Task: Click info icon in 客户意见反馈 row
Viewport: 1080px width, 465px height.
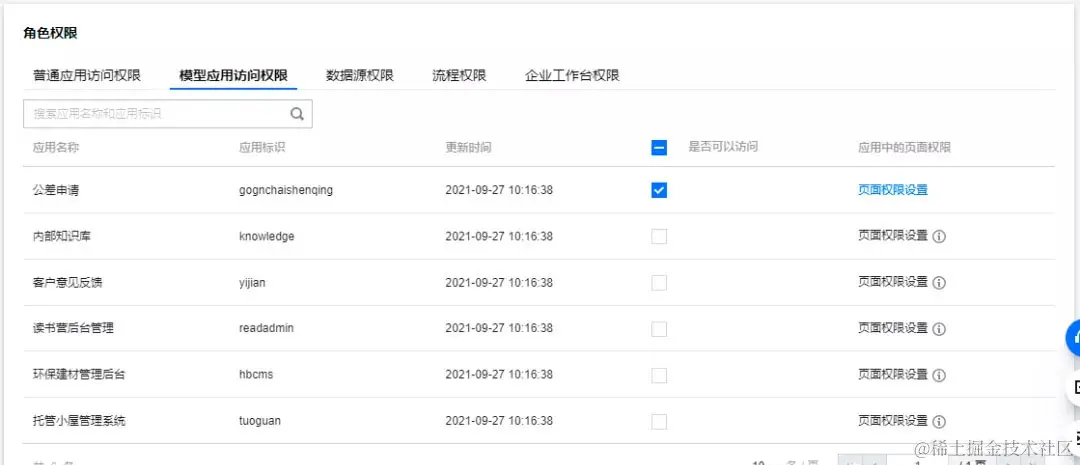Action: pyautogui.click(x=939, y=282)
